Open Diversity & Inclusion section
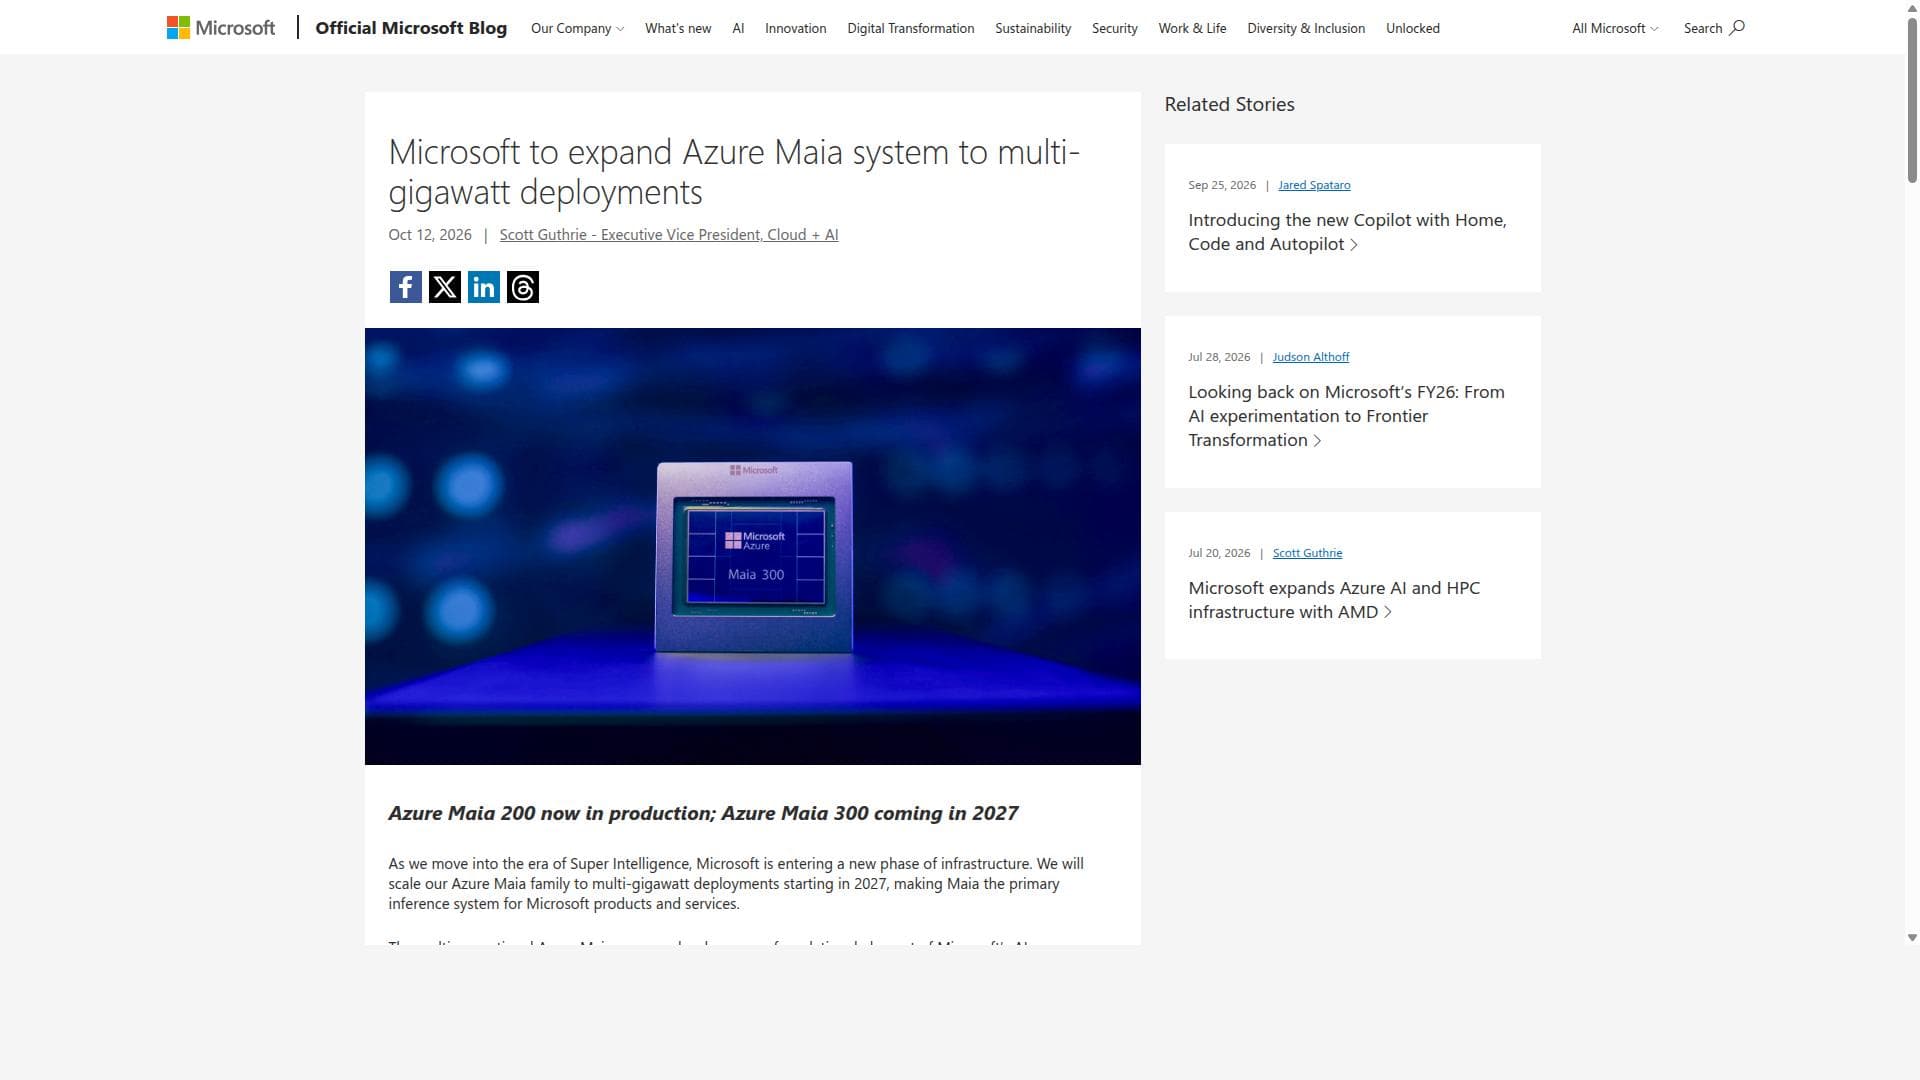 tap(1305, 28)
